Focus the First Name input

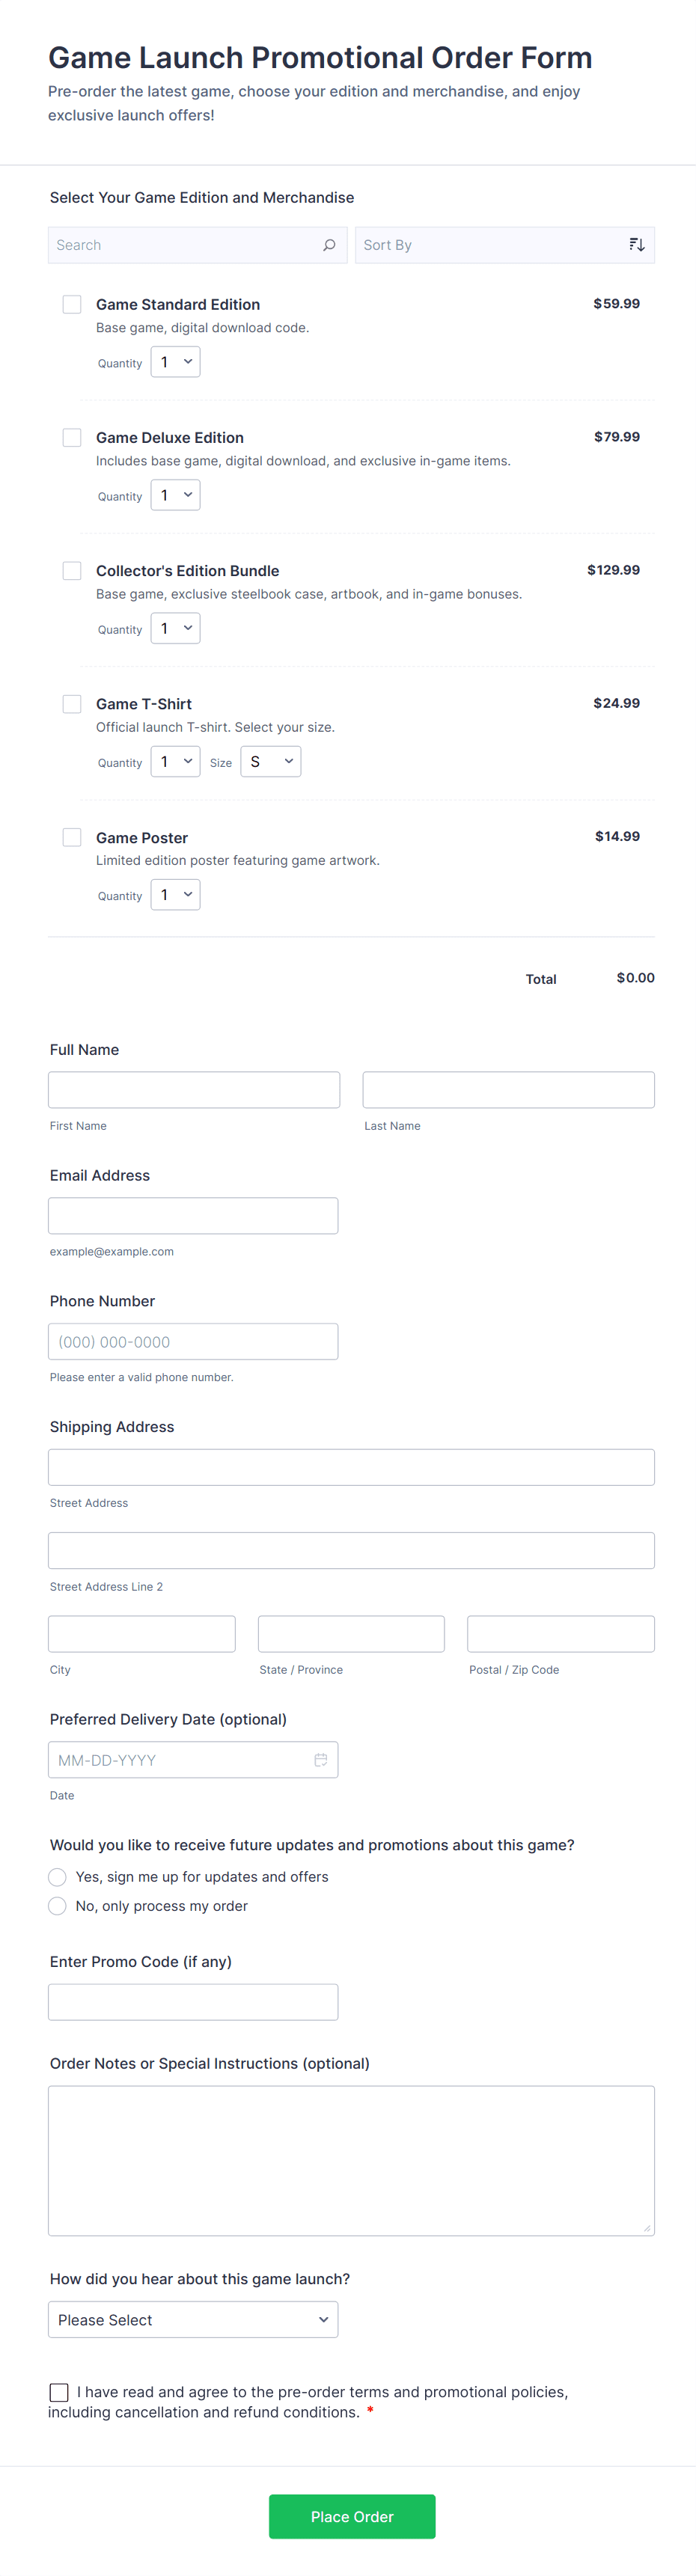click(194, 1090)
